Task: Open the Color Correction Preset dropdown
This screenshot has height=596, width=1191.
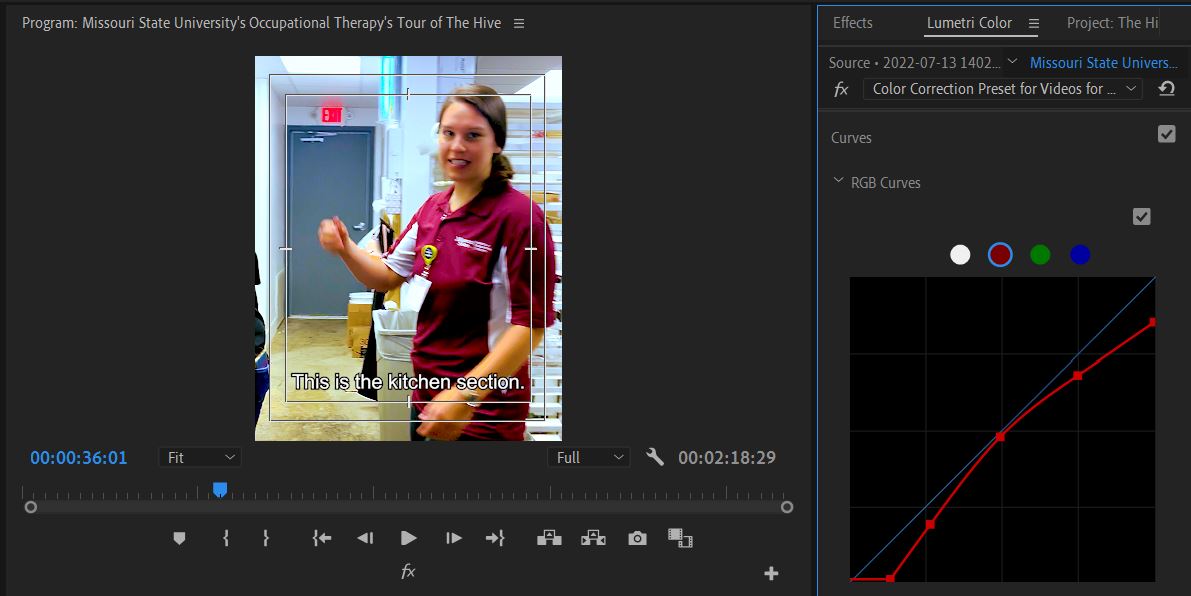Action: tap(1003, 89)
